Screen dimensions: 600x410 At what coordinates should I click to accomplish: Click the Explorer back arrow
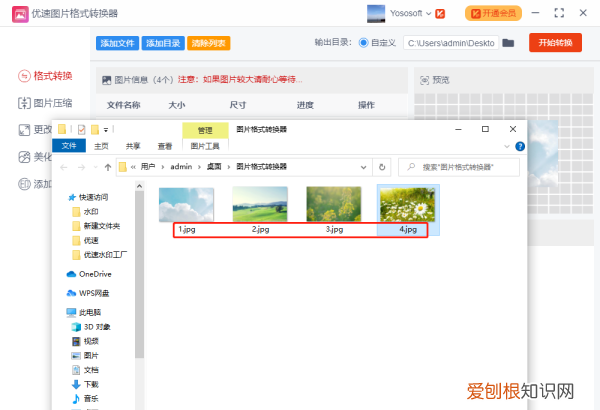64,167
